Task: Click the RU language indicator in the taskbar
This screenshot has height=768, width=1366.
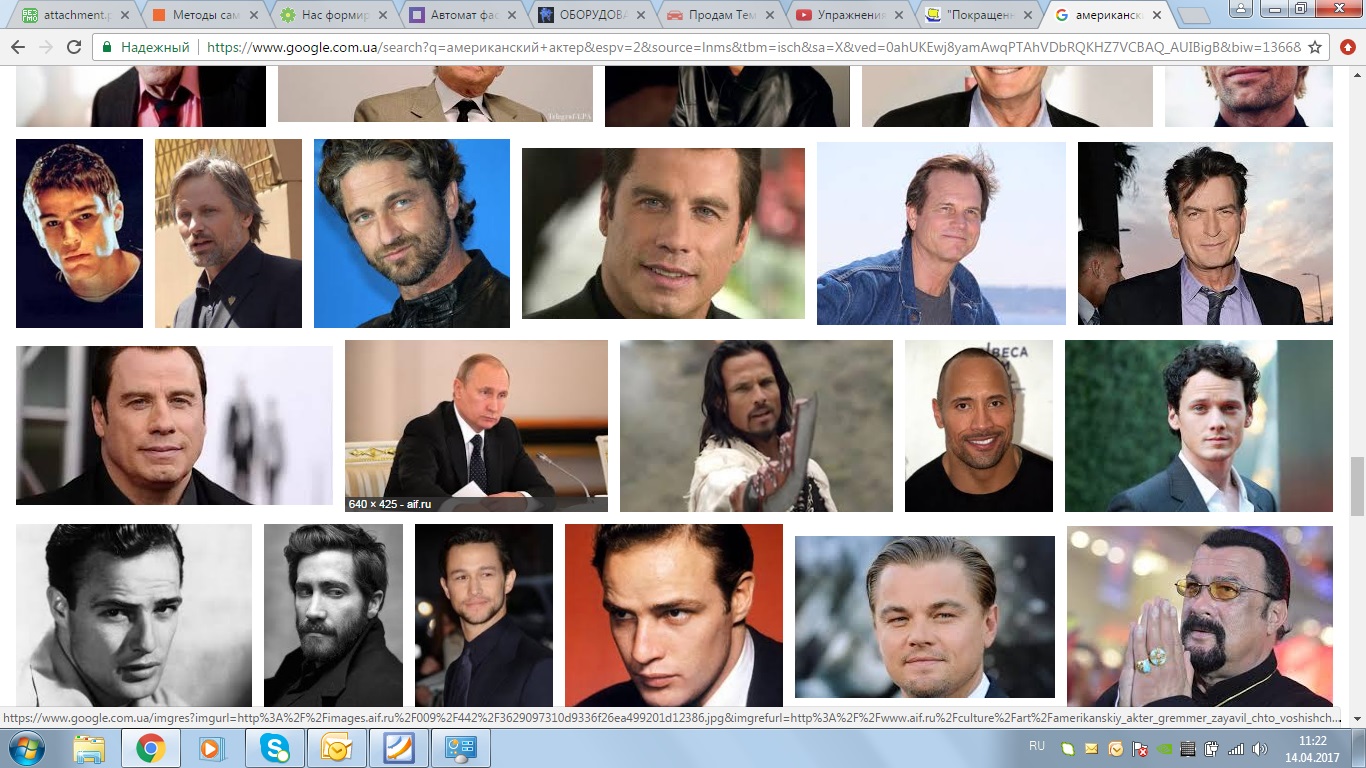Action: 1037,746
